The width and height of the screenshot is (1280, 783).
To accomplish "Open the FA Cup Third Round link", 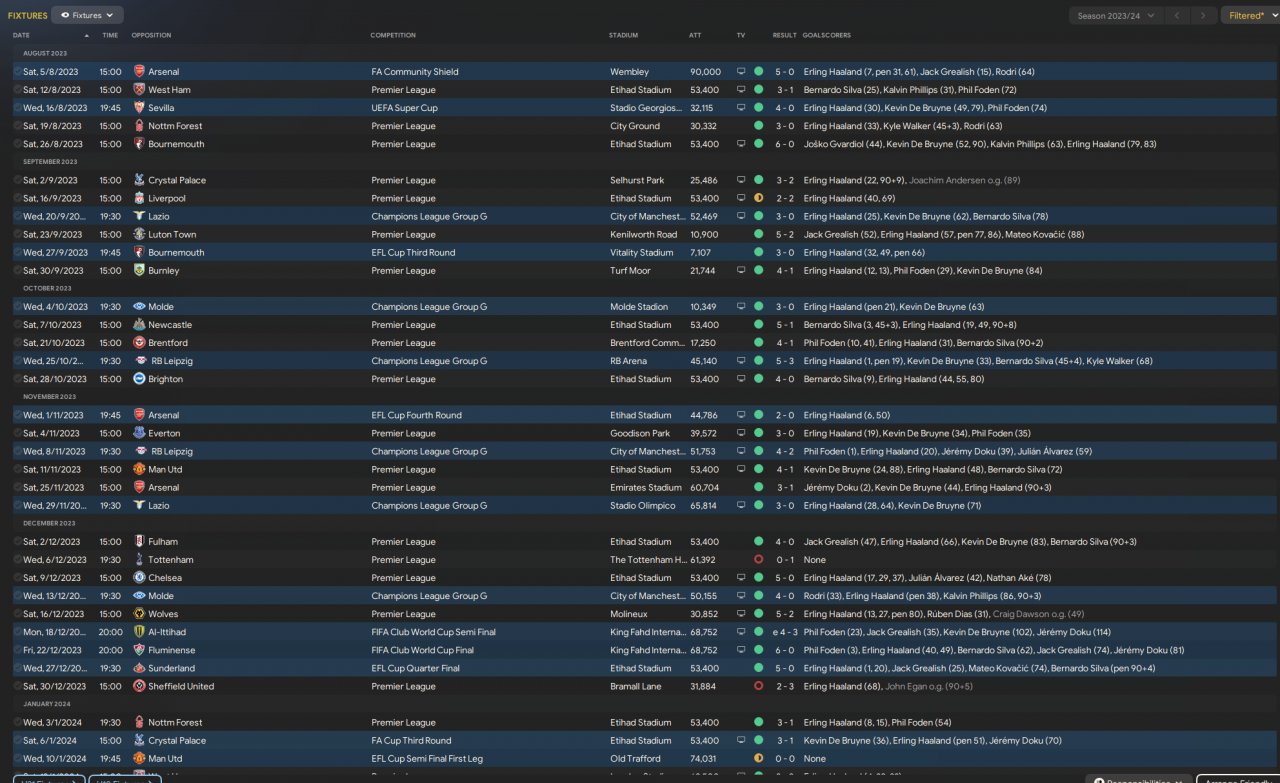I will (x=411, y=741).
